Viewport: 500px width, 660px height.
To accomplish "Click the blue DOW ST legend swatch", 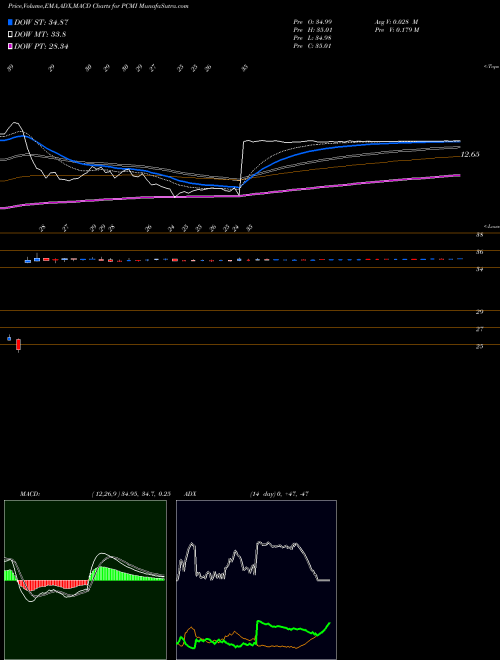I will pos(10,22).
